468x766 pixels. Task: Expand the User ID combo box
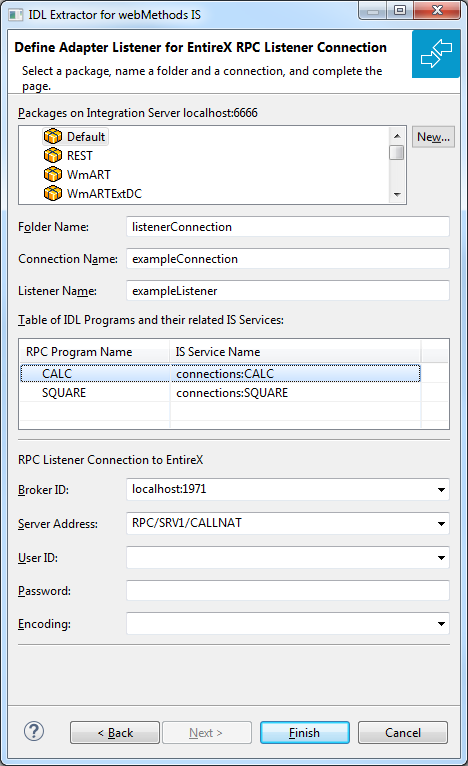441,557
